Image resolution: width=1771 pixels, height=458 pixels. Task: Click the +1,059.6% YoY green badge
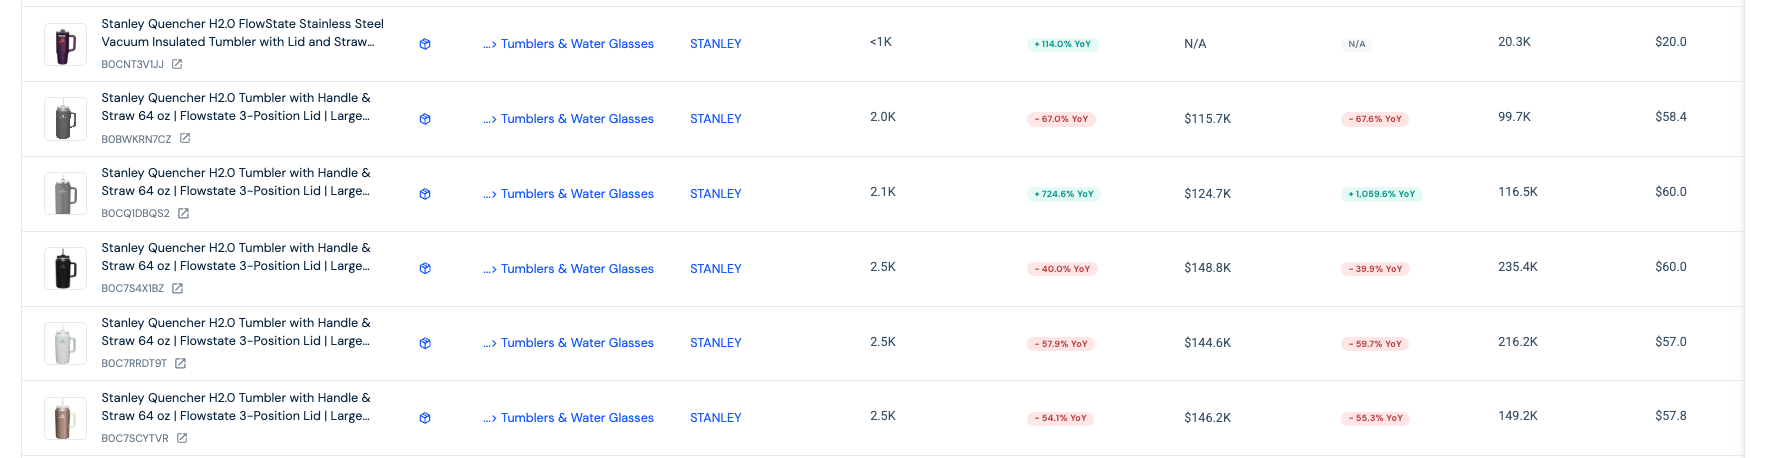pyautogui.click(x=1381, y=194)
